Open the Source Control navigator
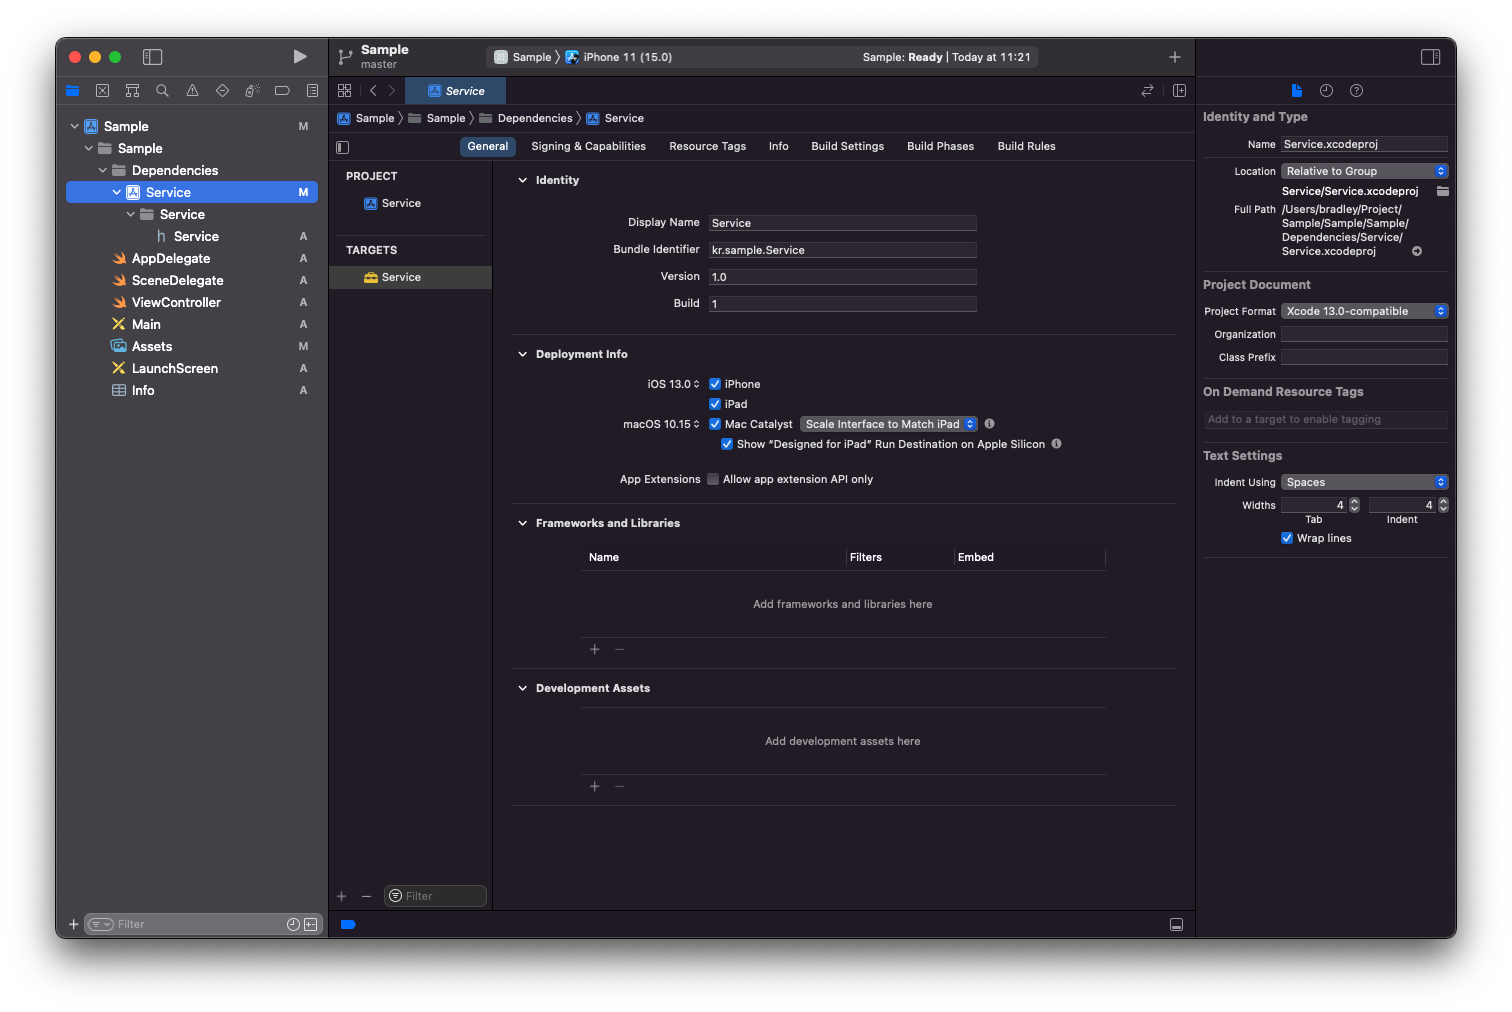 pos(102,91)
